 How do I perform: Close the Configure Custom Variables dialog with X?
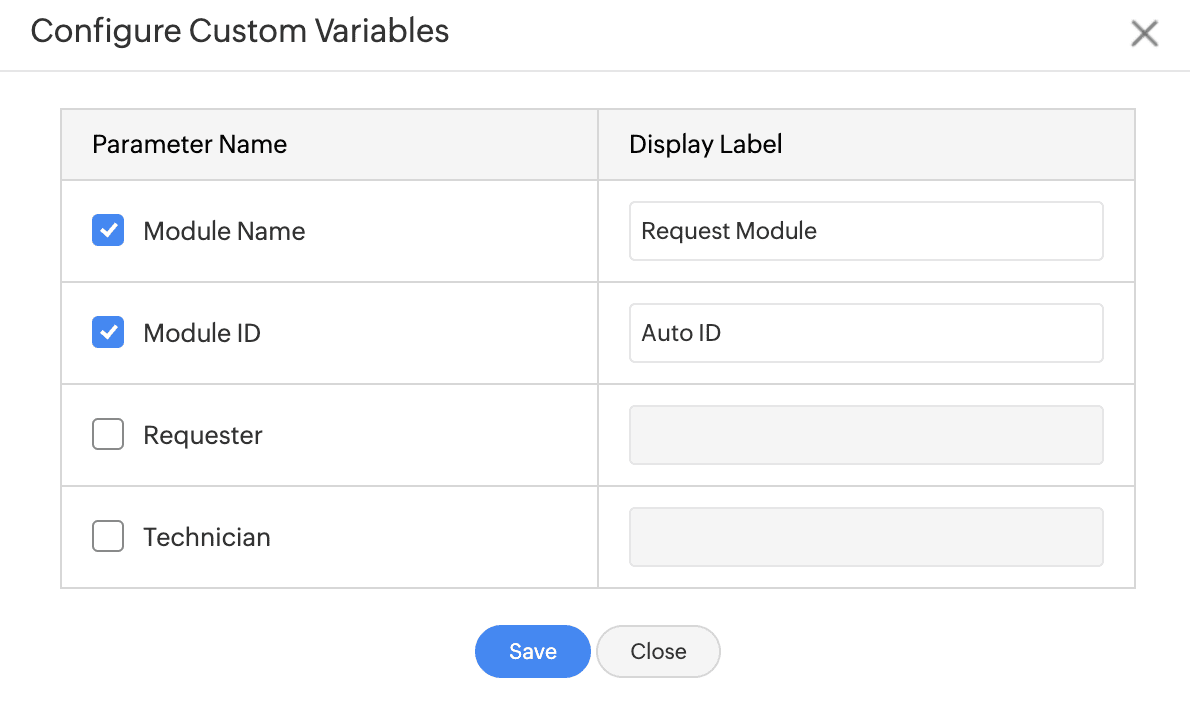(x=1144, y=34)
